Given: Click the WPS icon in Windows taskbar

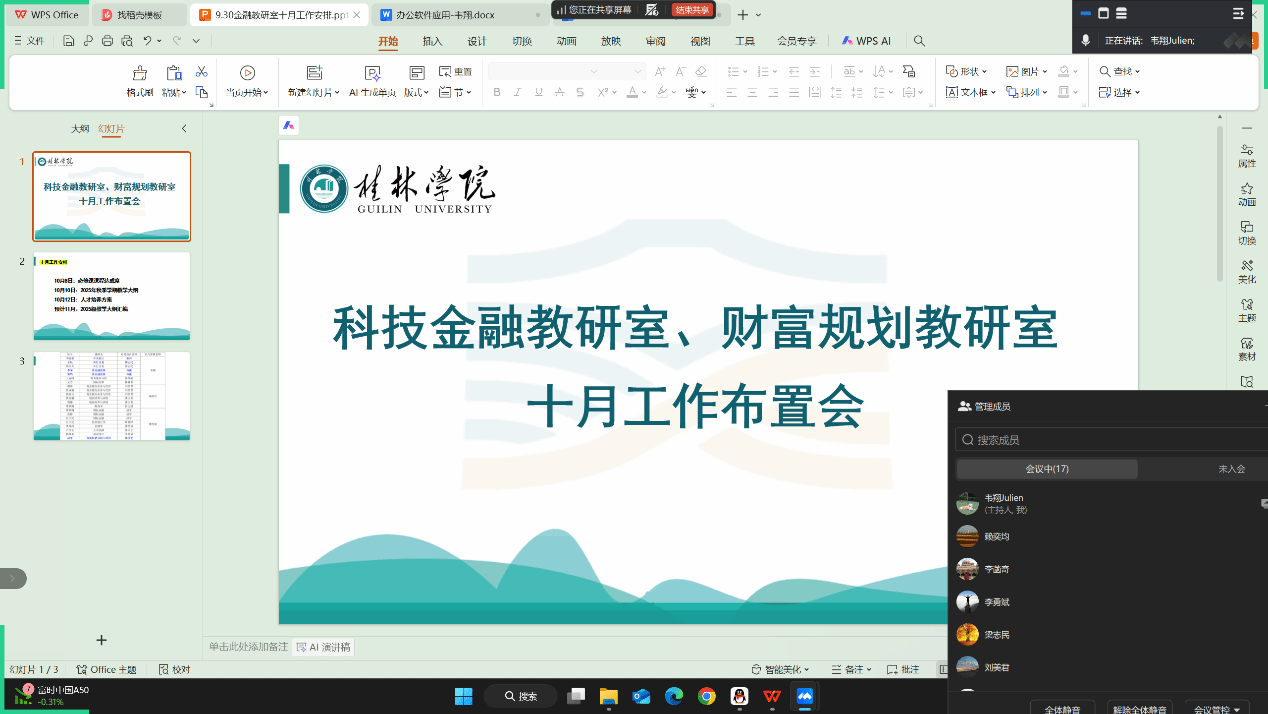Looking at the screenshot, I should [772, 696].
